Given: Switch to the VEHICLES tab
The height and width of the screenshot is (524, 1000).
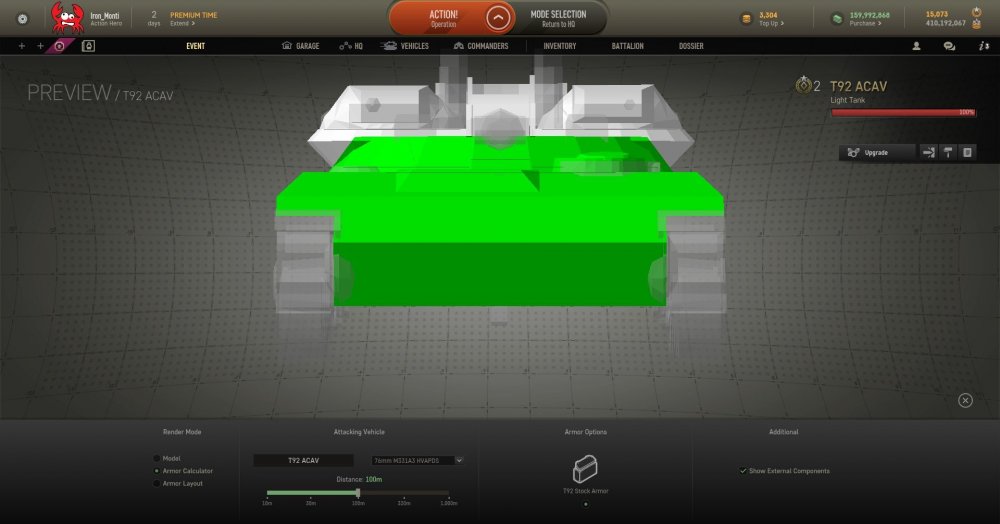Looking at the screenshot, I should point(405,46).
